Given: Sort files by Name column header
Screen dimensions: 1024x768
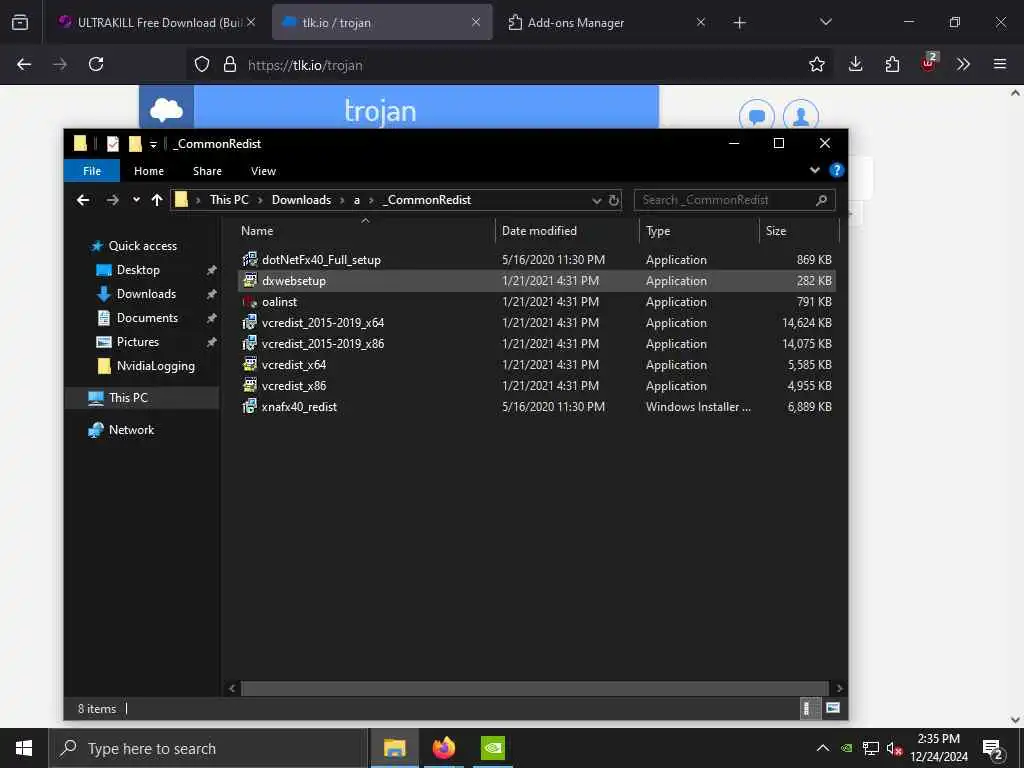Looking at the screenshot, I should tap(366, 231).
